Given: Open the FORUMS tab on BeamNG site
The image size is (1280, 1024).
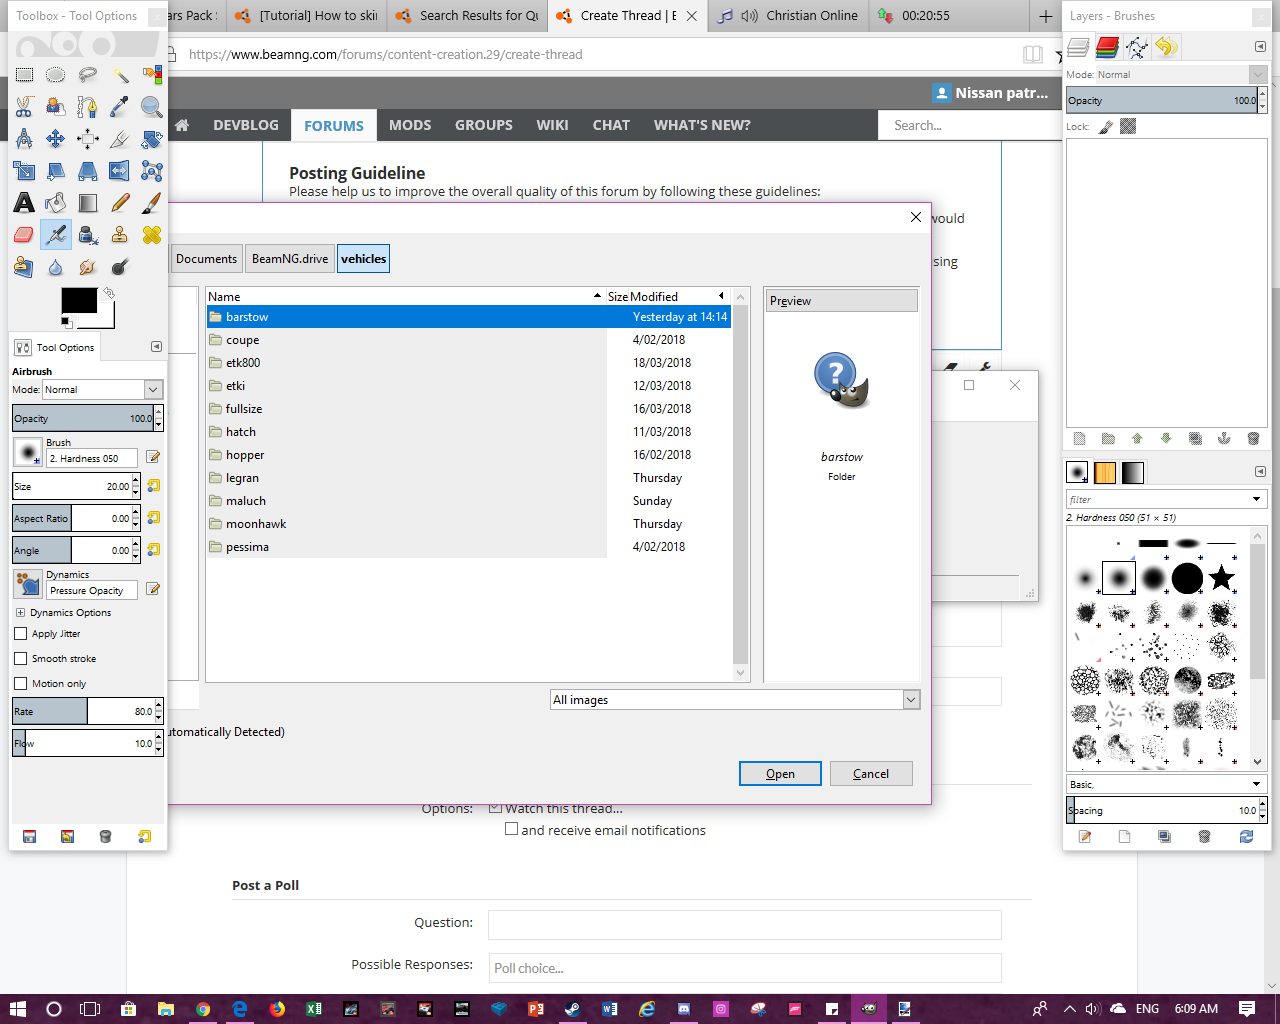Looking at the screenshot, I should tap(334, 125).
